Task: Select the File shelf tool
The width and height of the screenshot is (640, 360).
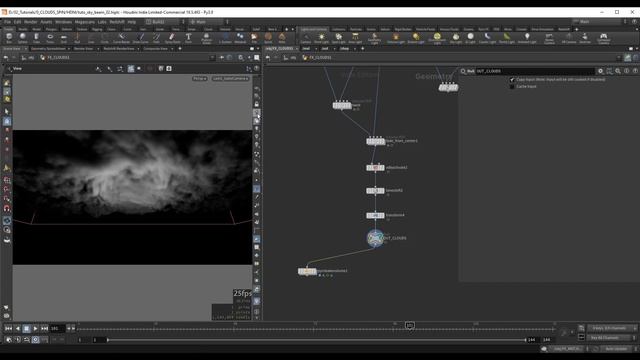Action: point(254,38)
